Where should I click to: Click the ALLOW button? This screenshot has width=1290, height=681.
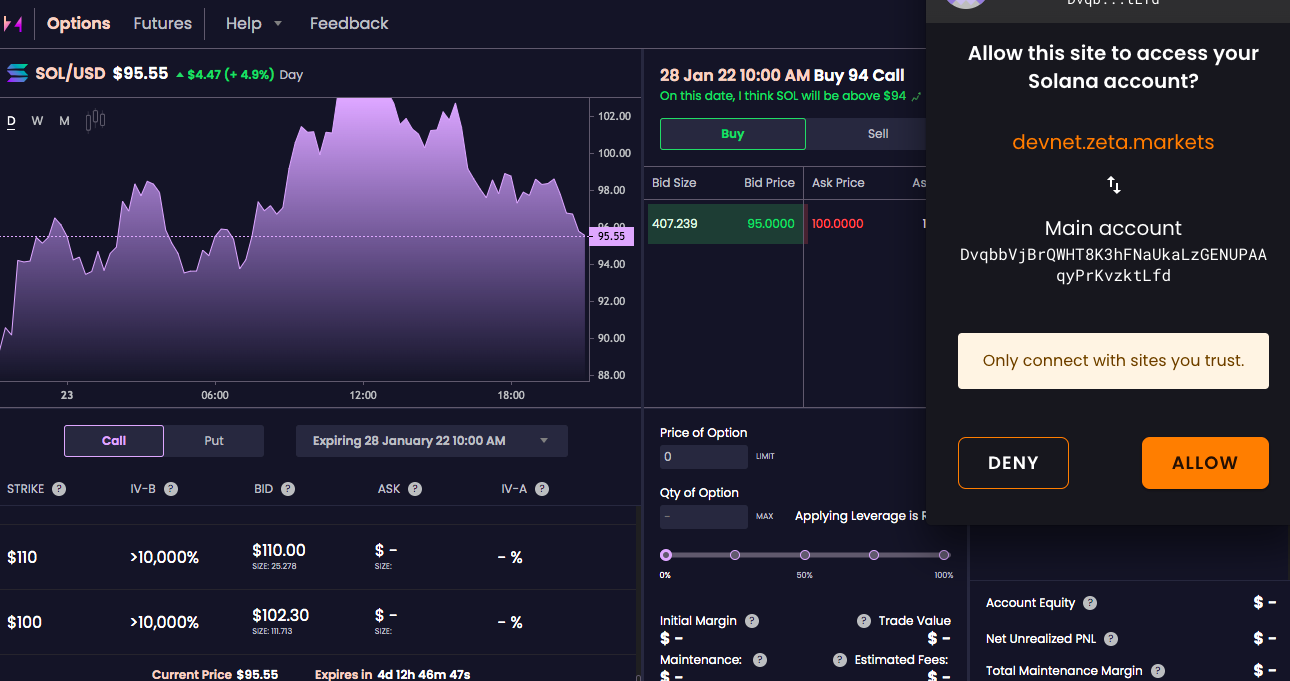(x=1205, y=463)
